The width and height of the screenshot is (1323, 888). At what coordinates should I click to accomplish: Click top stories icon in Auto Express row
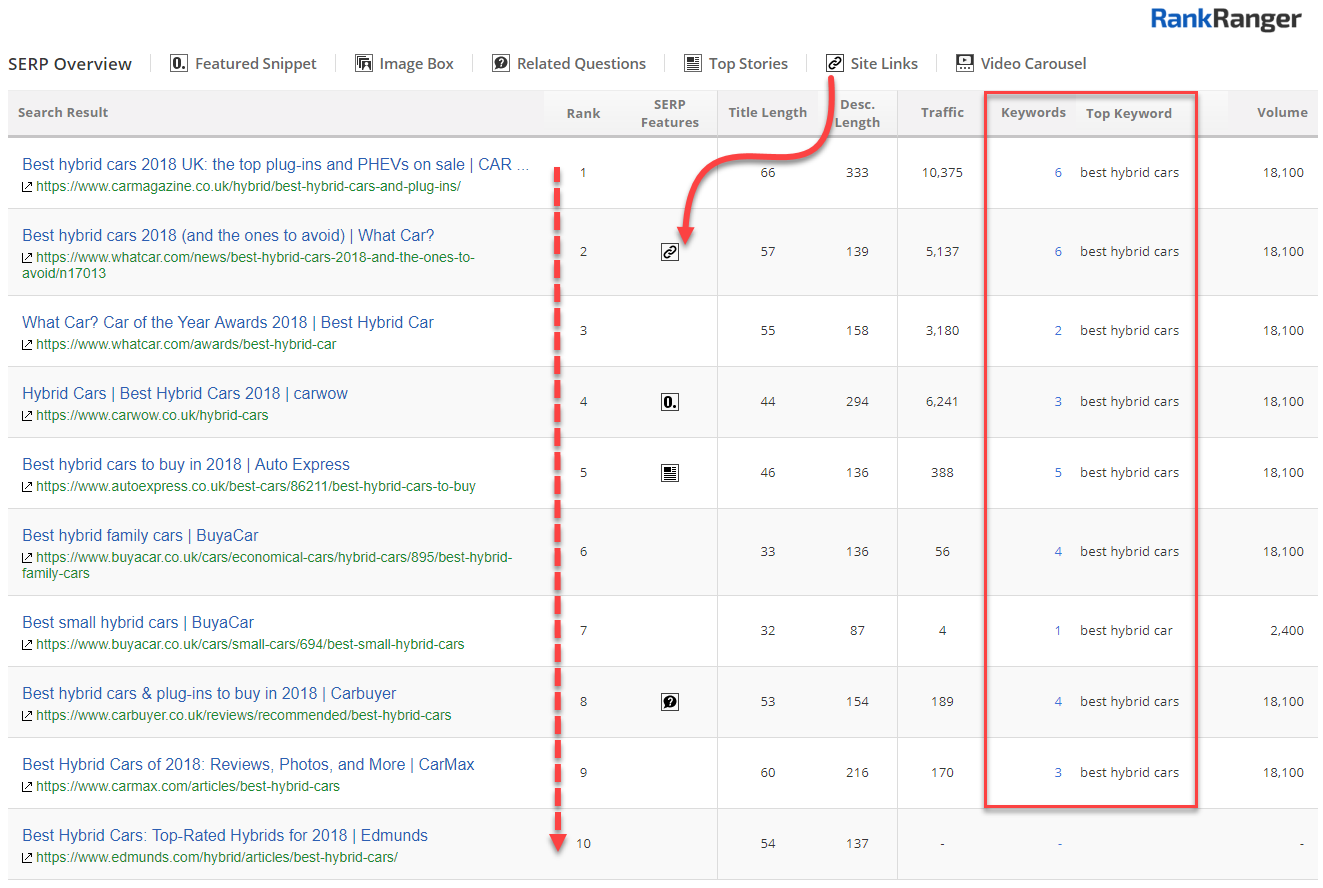coord(670,473)
